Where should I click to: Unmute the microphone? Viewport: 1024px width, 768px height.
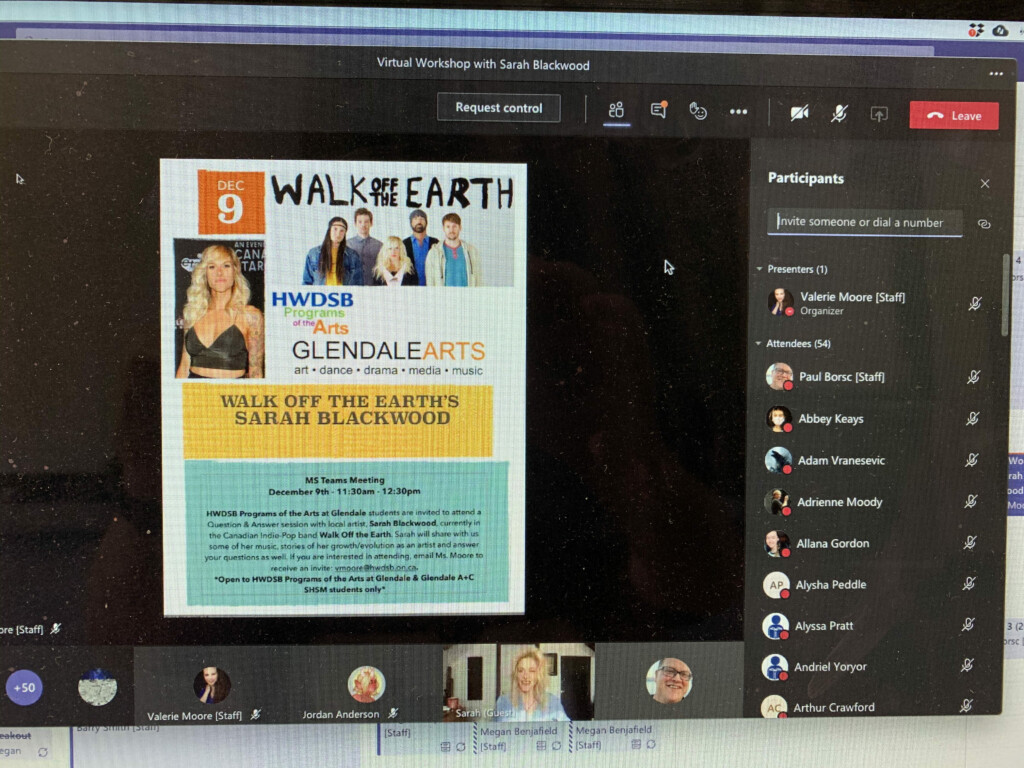(x=839, y=114)
